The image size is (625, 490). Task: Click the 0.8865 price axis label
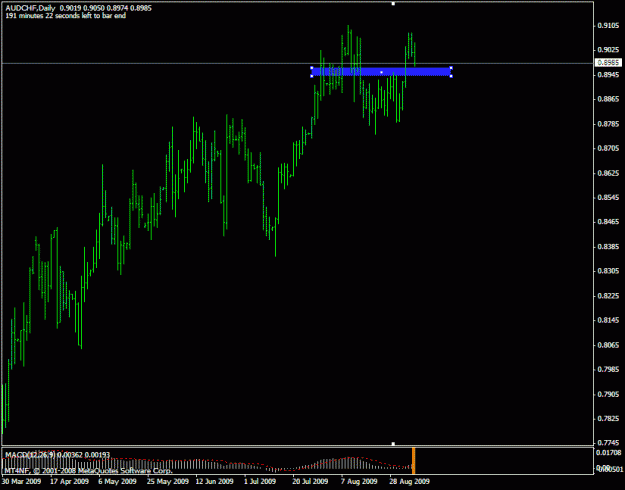point(608,99)
